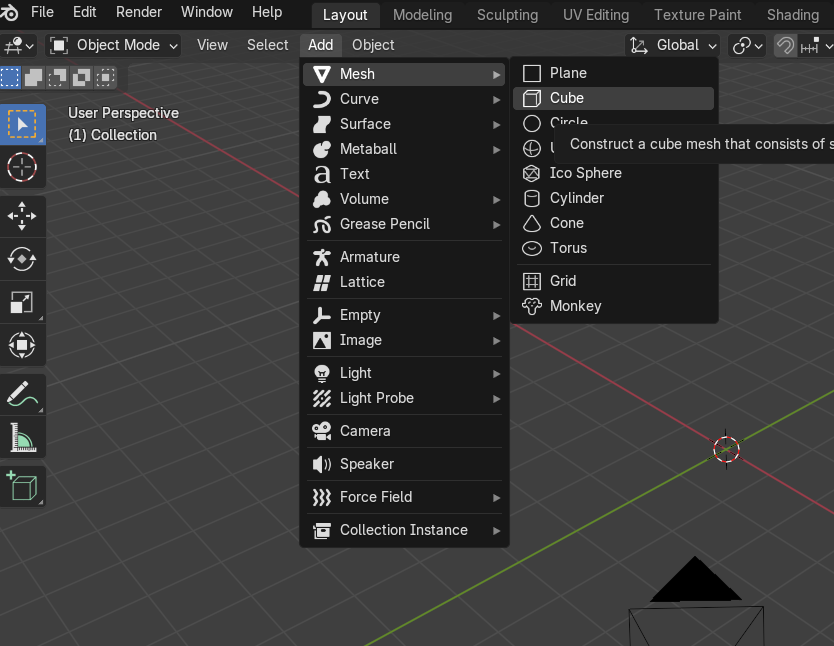Select the Scale tool
The width and height of the screenshot is (834, 646).
tap(22, 302)
